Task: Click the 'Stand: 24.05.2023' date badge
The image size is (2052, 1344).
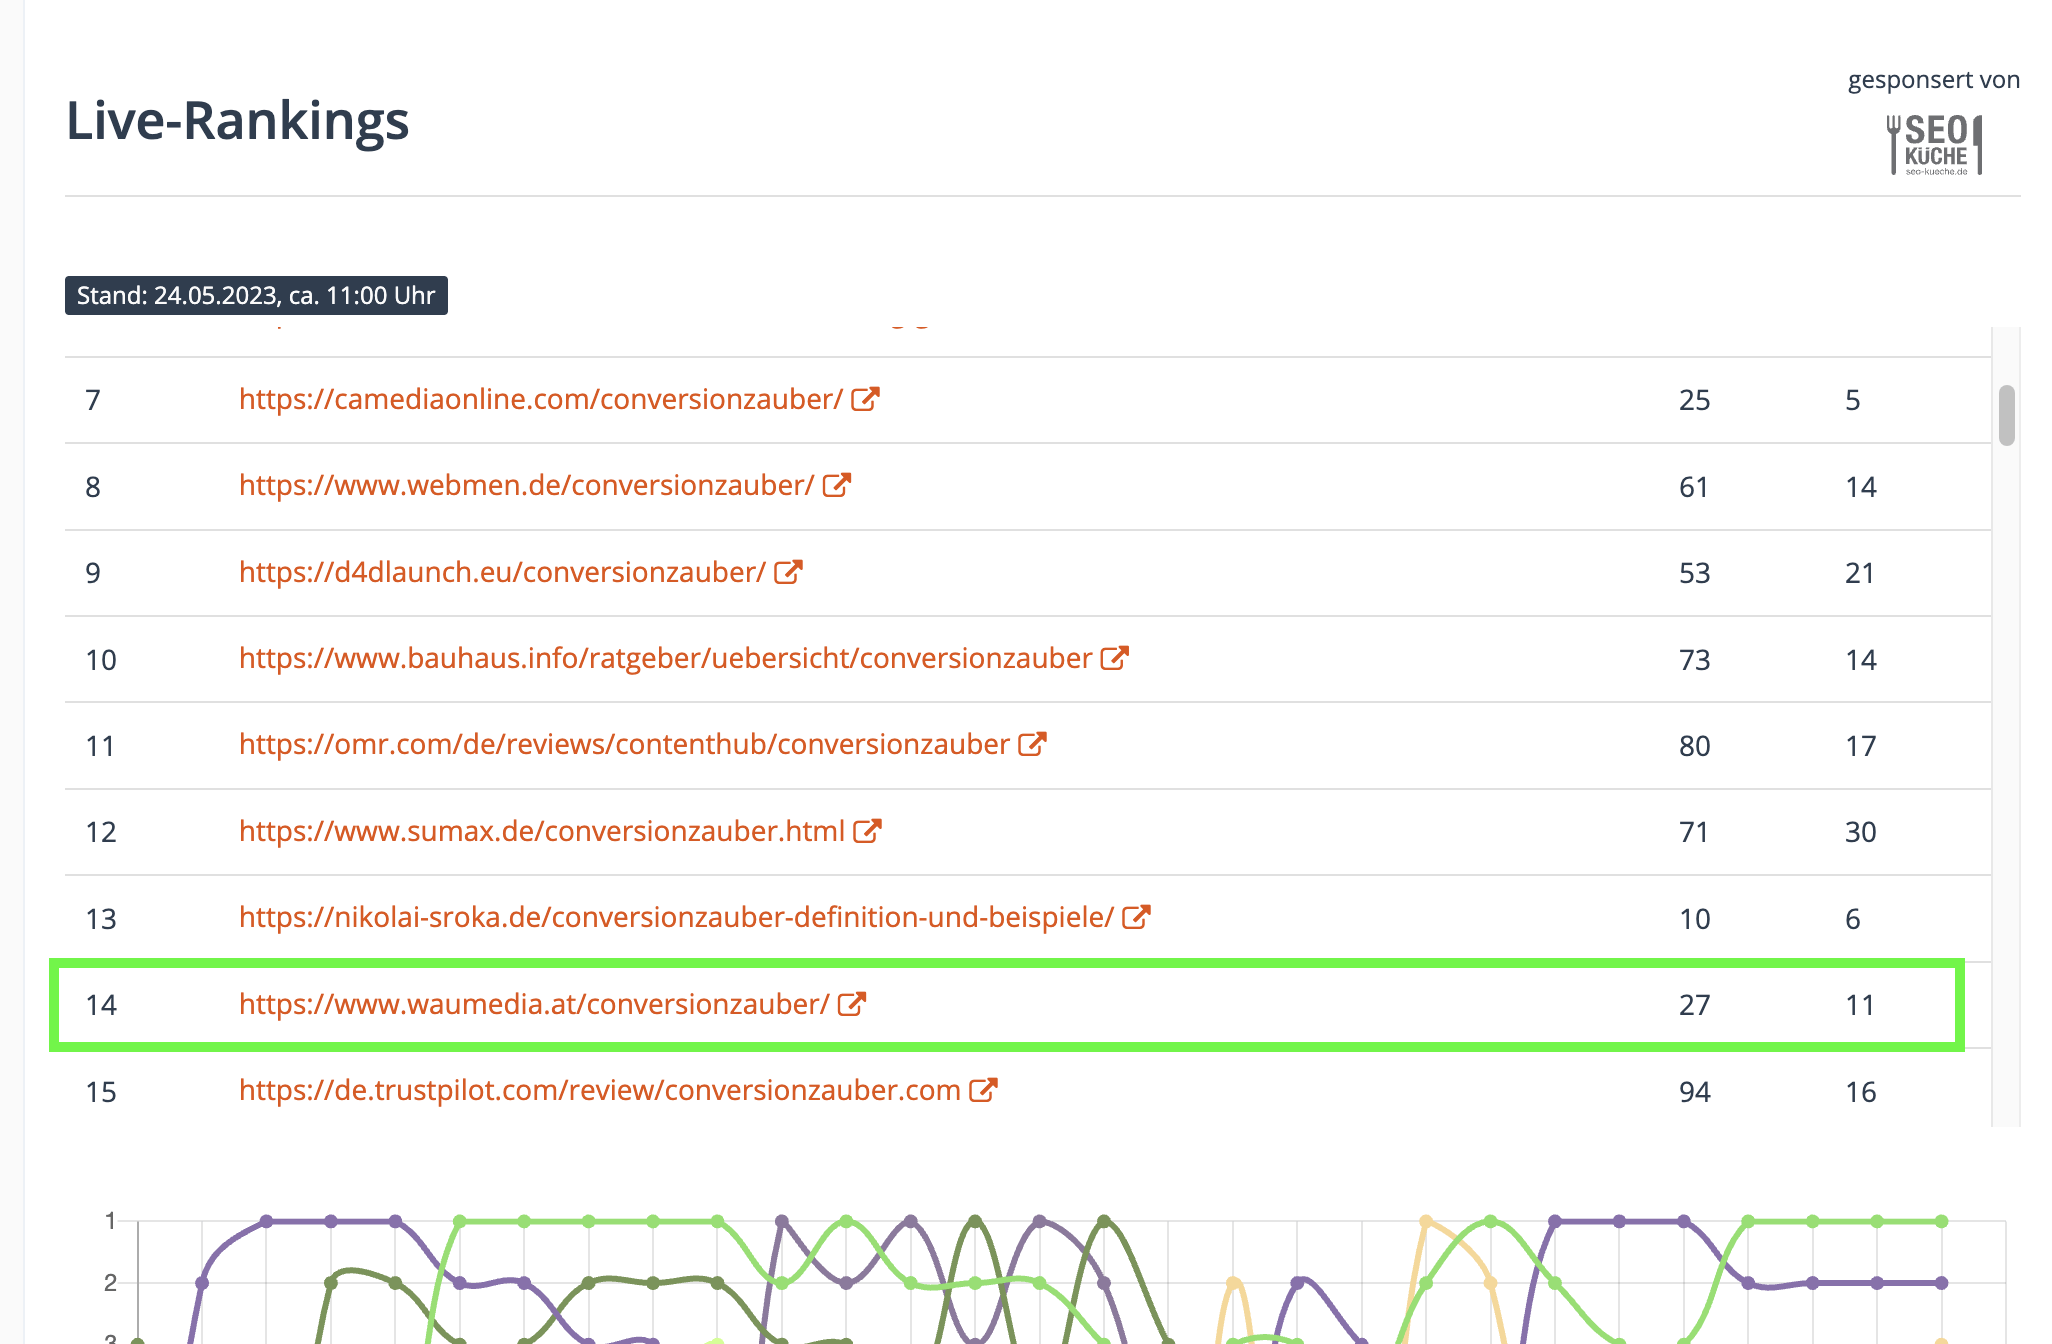Action: click(256, 295)
